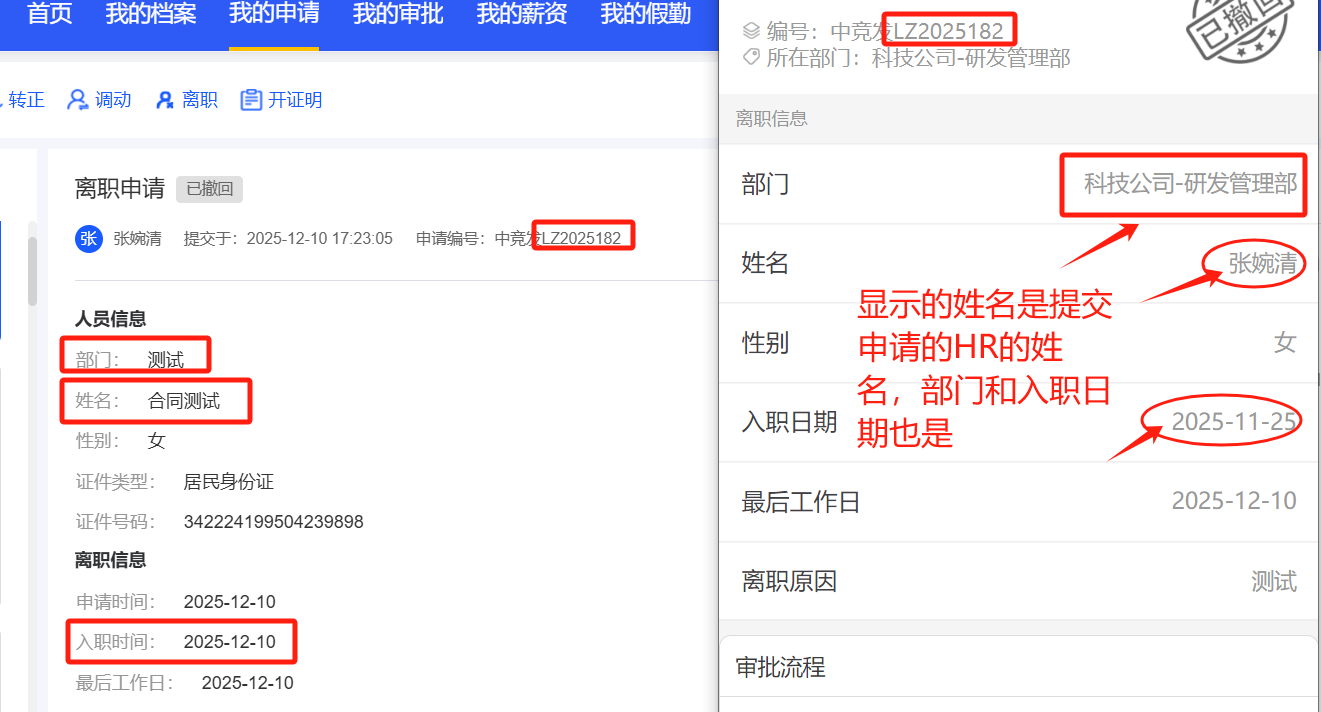Click the 离职申请 heading
This screenshot has width=1321, height=712.
(120, 188)
